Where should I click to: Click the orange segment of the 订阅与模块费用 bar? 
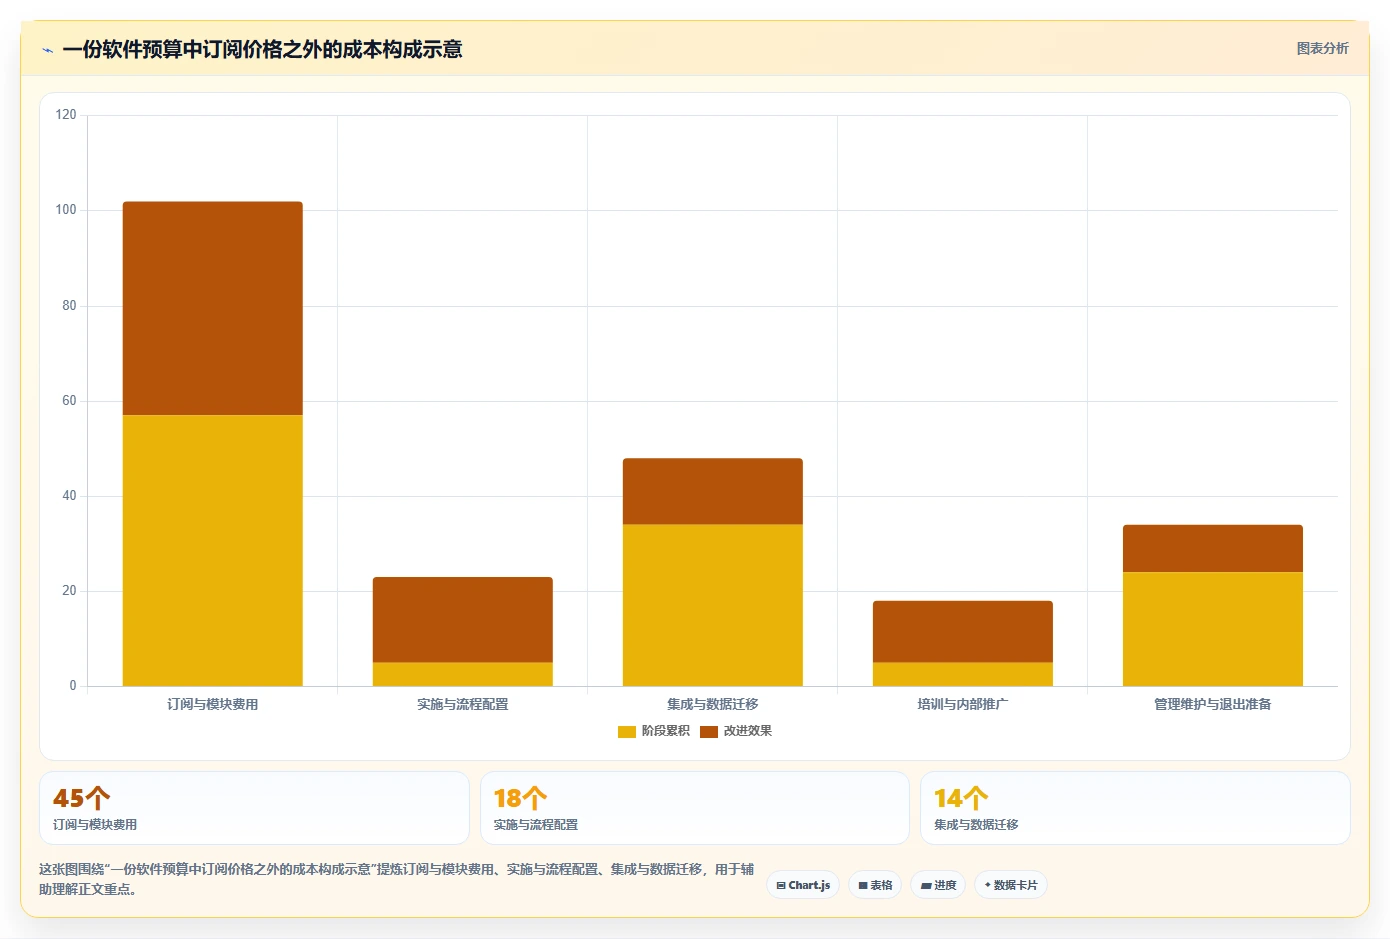[213, 308]
